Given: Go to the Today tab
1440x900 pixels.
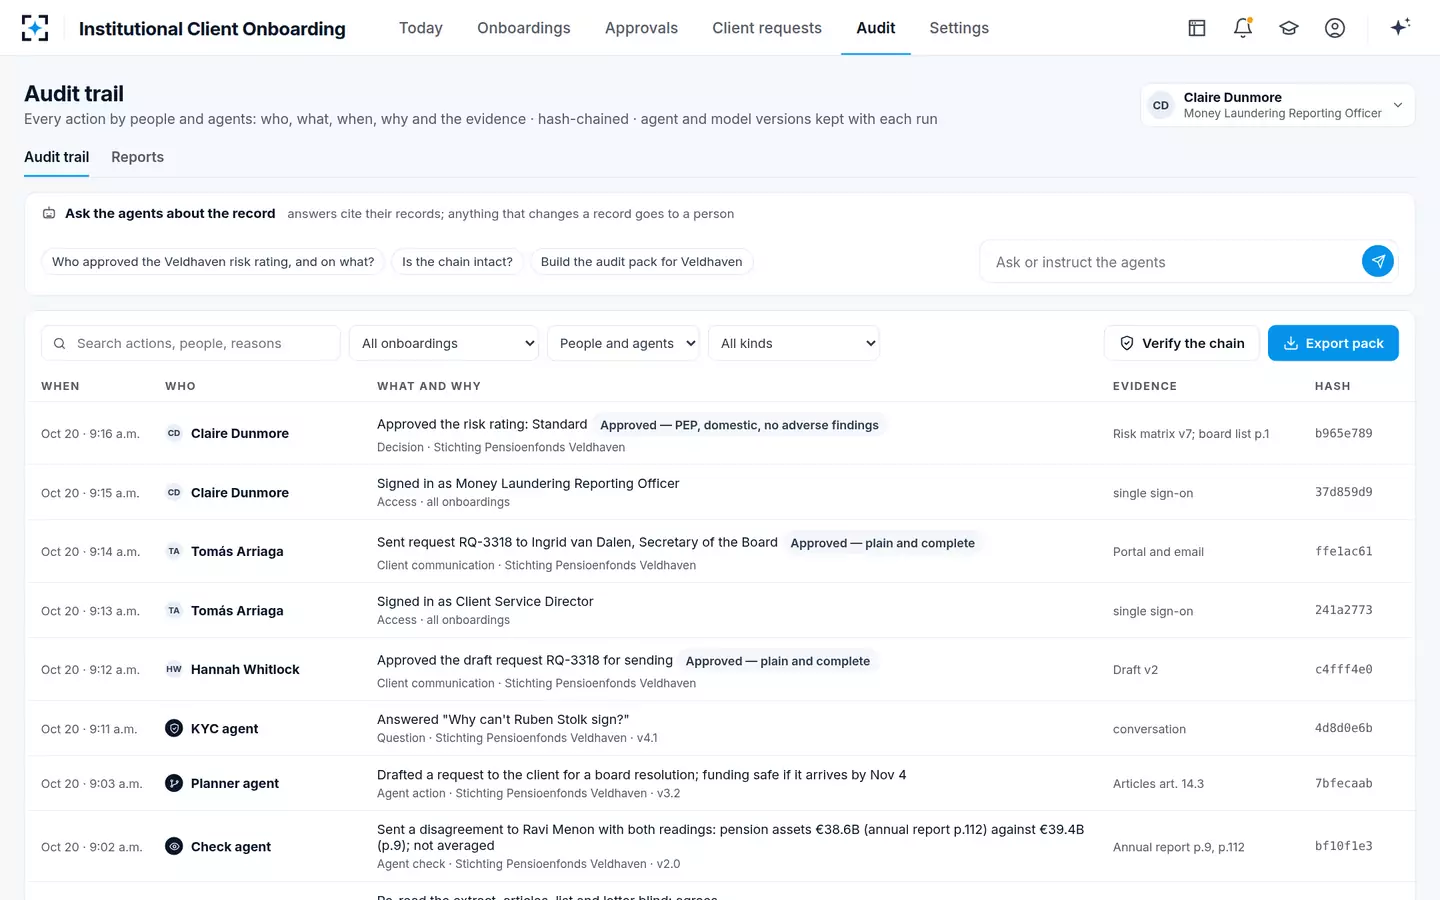Looking at the screenshot, I should coord(421,28).
